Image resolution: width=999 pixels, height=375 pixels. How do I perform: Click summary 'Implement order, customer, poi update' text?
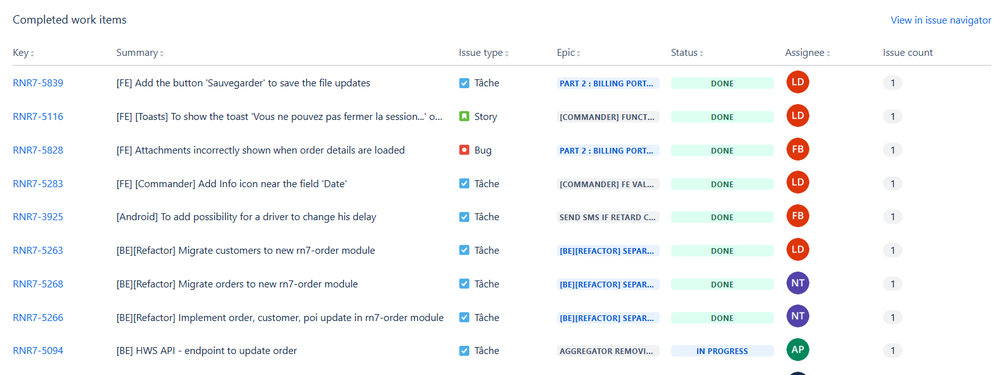tap(280, 317)
